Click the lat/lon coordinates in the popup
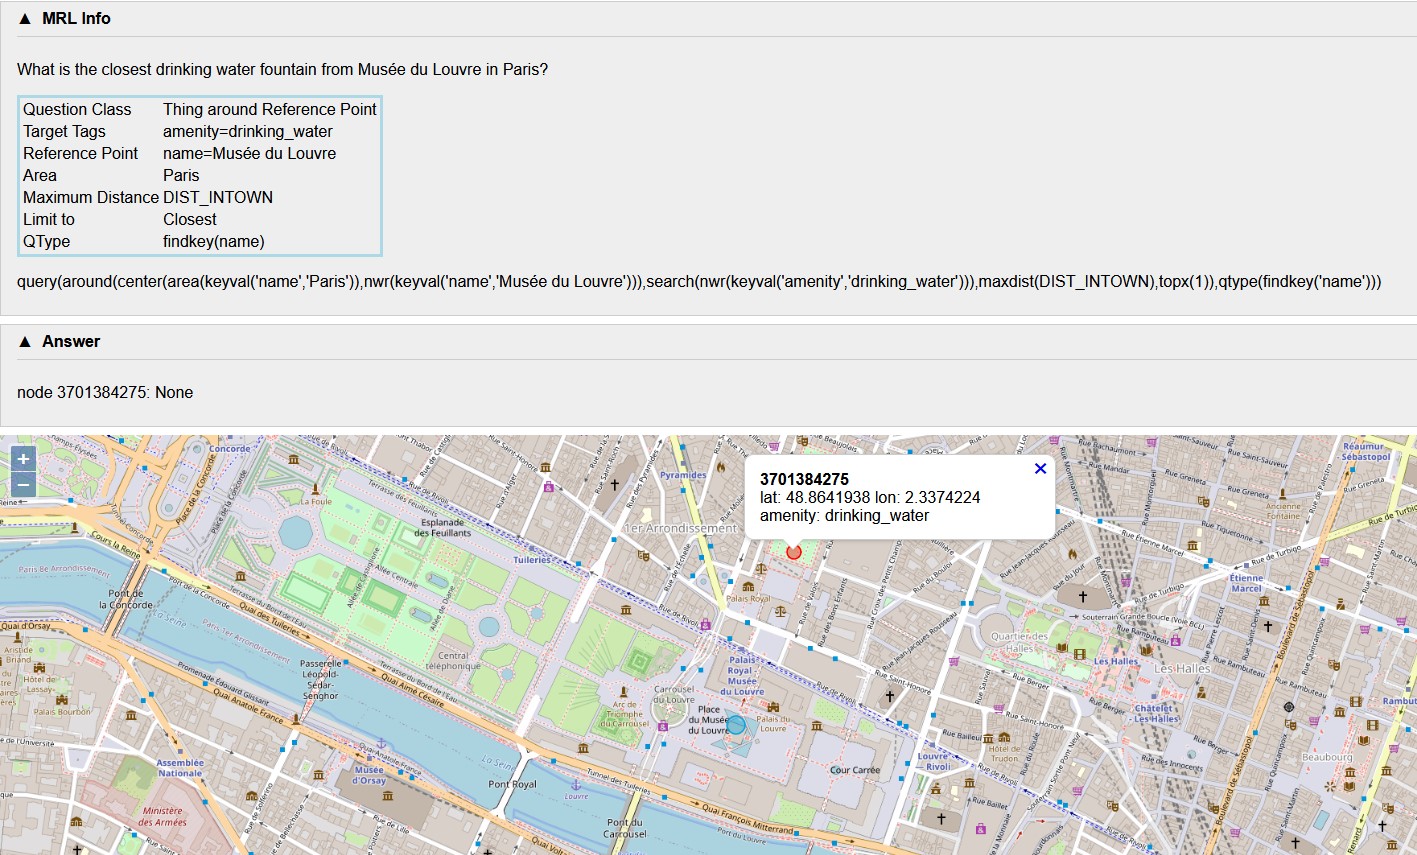 [x=870, y=497]
